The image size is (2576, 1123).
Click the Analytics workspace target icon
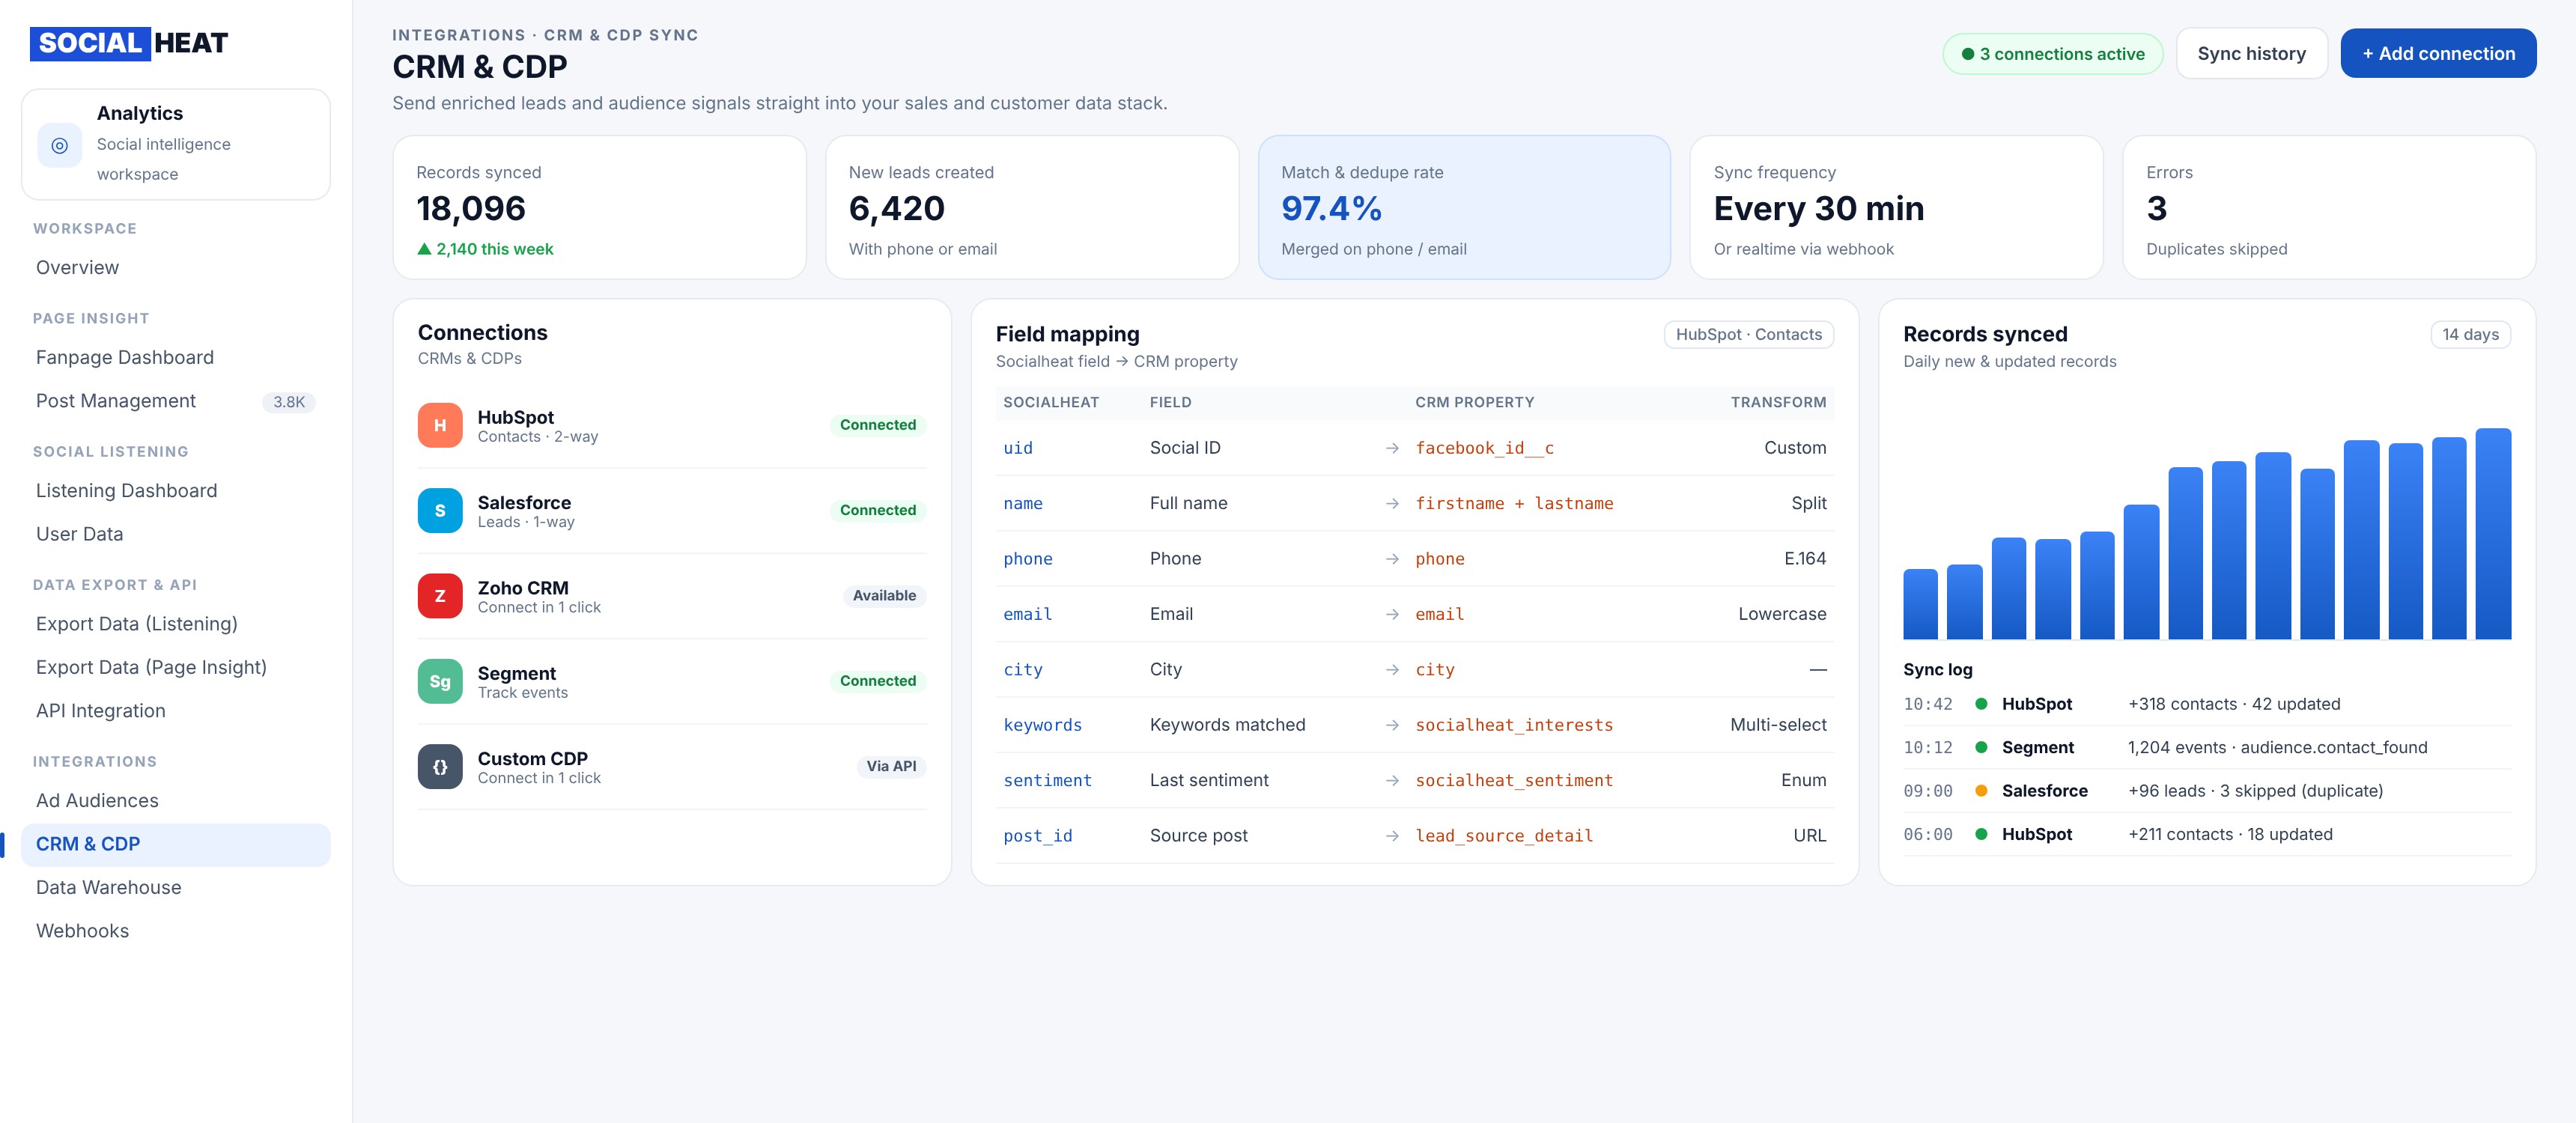pos(60,145)
